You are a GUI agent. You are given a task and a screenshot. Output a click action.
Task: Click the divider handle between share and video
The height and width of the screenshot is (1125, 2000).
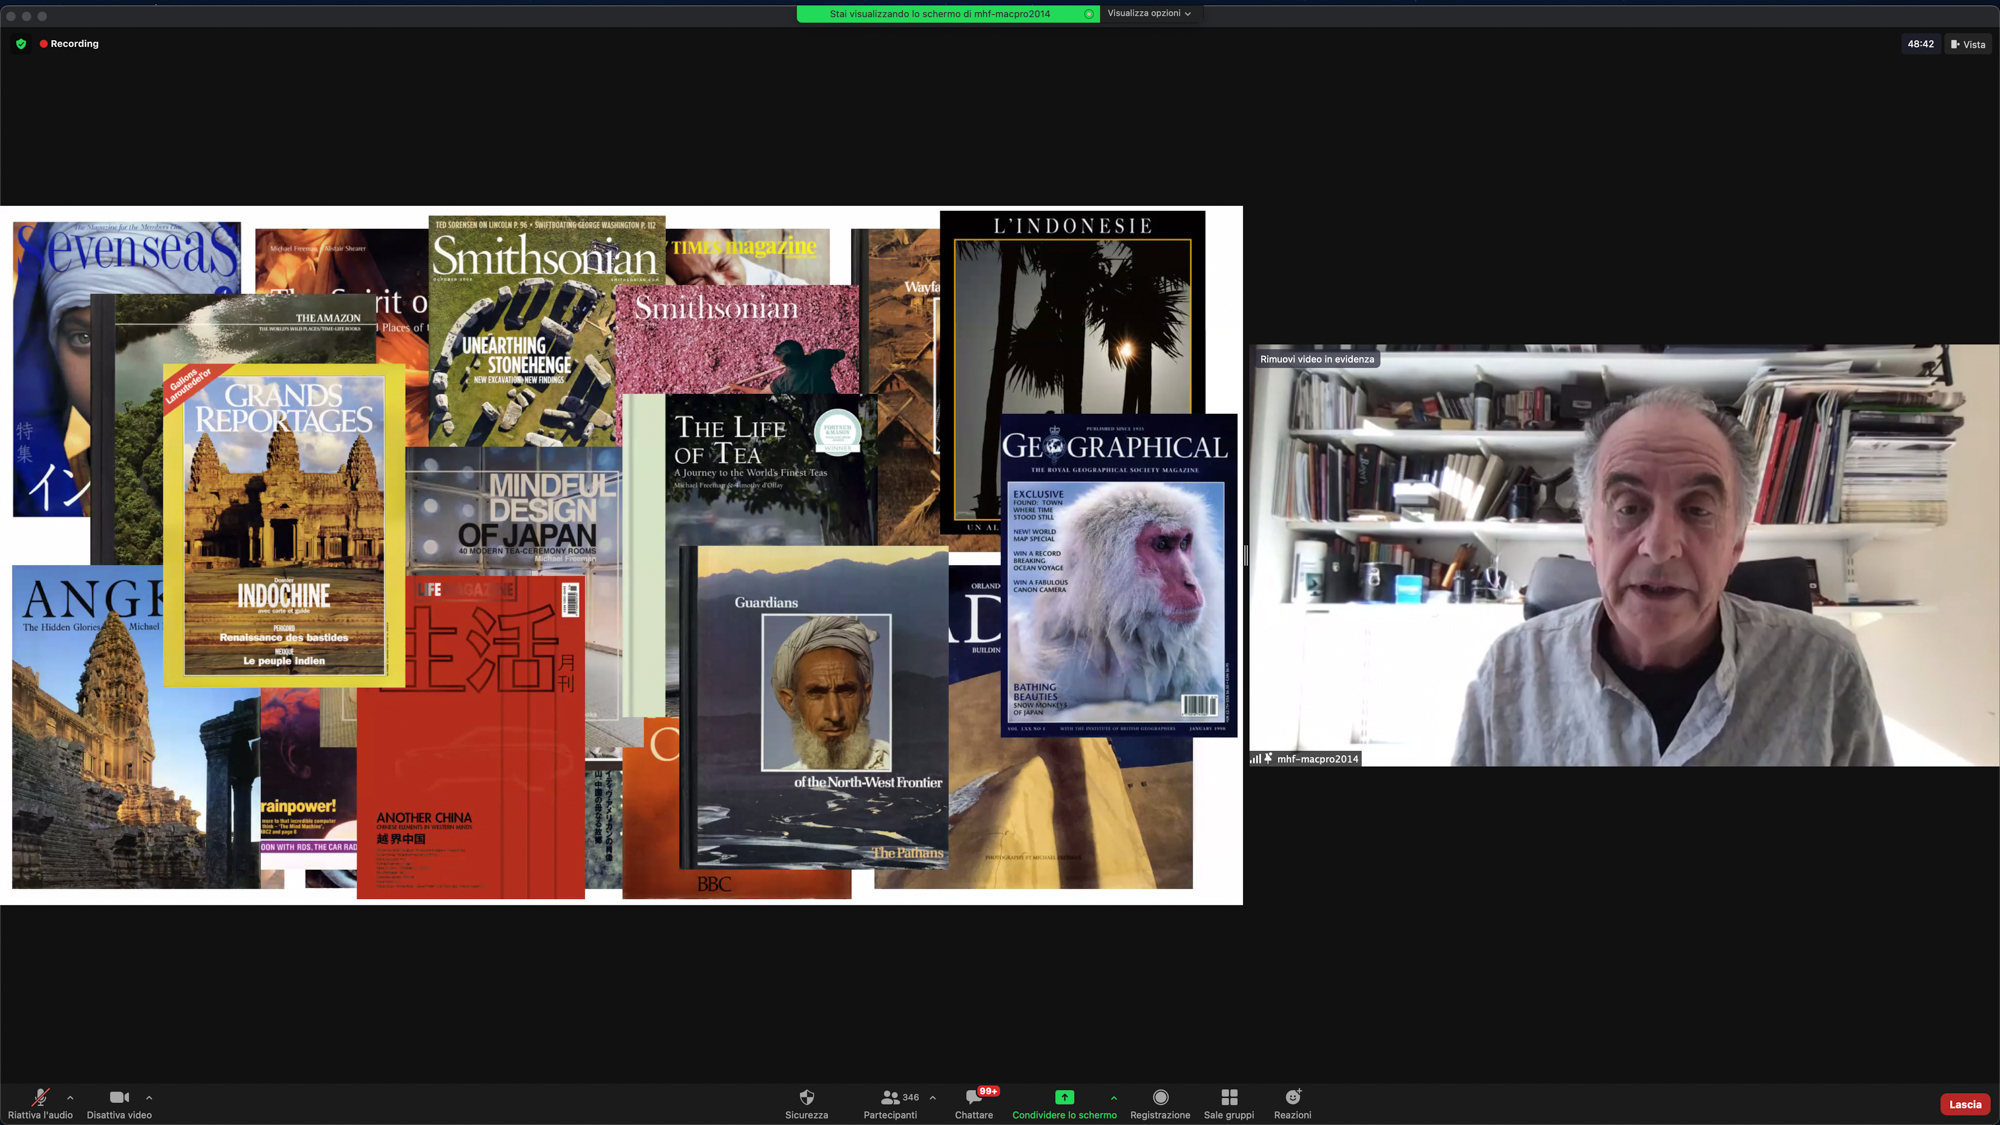tap(1245, 556)
